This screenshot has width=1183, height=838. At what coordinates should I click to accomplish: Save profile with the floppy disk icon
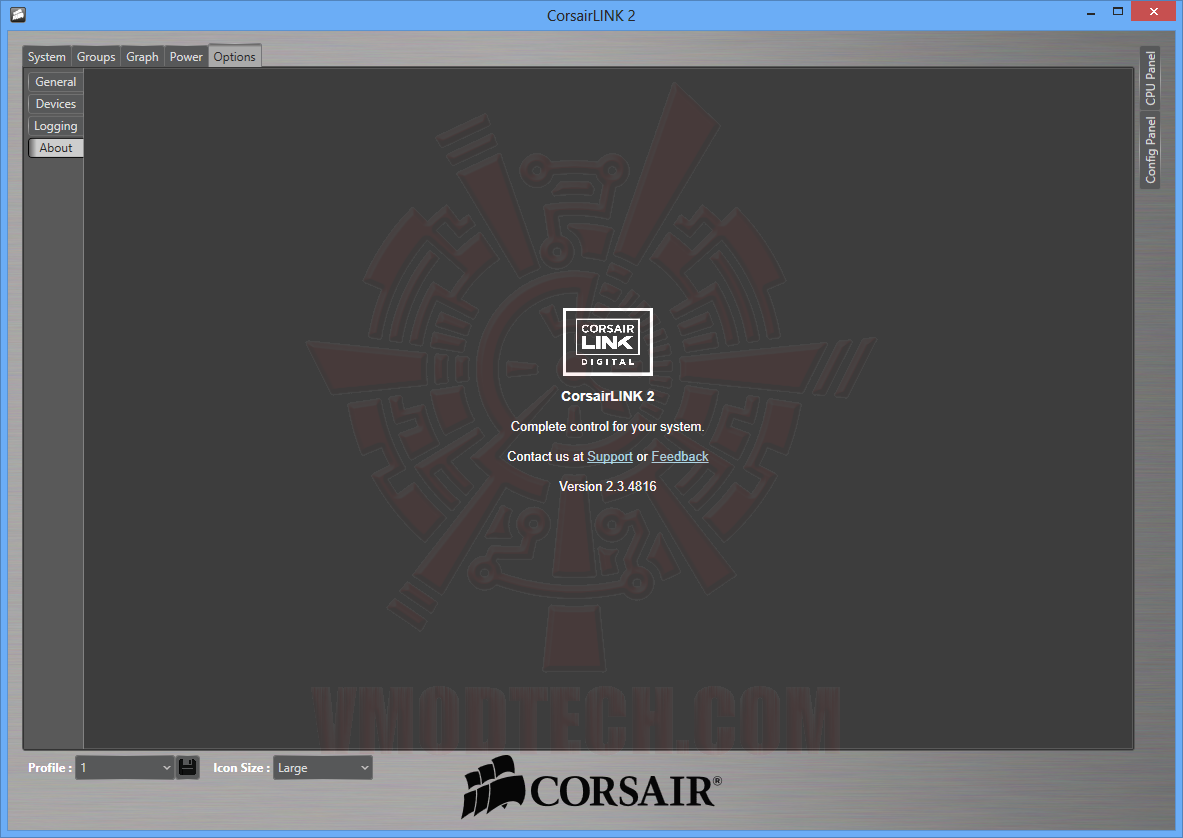click(188, 768)
